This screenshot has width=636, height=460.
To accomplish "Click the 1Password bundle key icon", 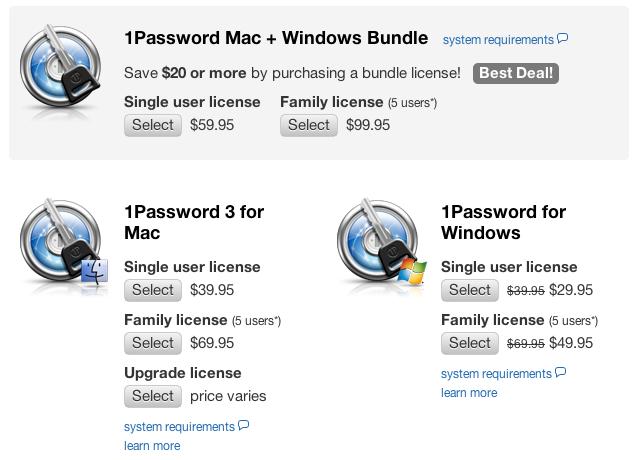I will (x=60, y=65).
